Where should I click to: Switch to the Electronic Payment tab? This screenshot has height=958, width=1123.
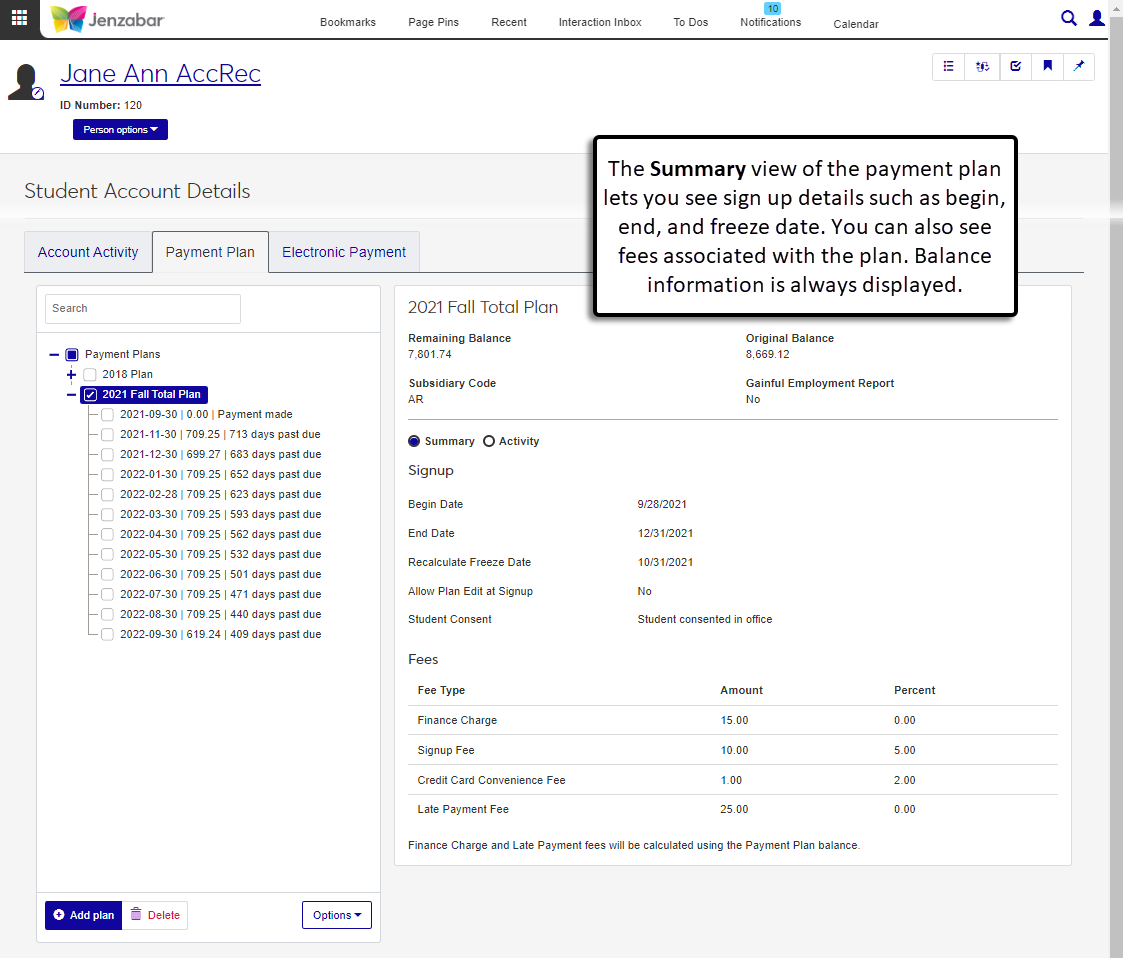344,252
